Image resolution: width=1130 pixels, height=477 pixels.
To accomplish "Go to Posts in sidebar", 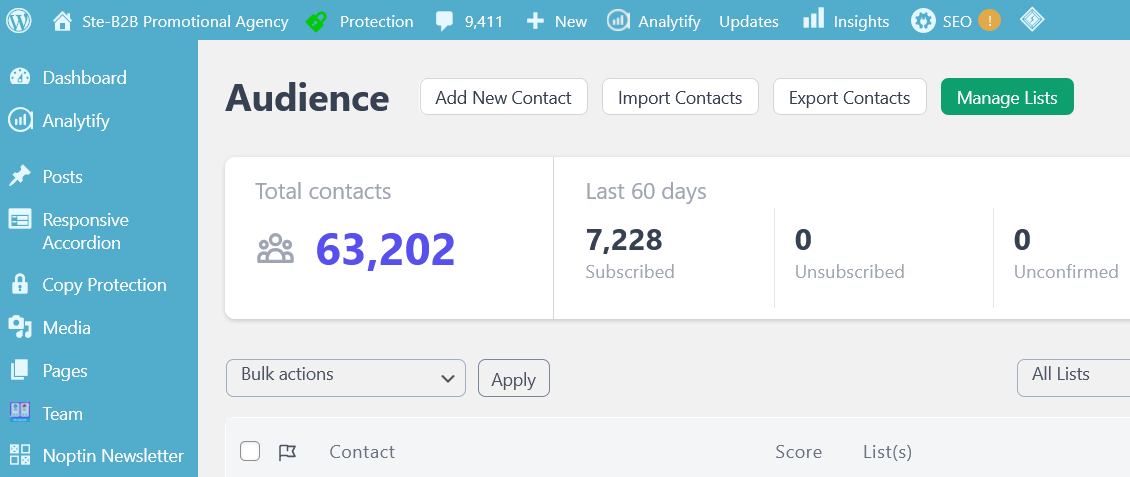I will pyautogui.click(x=62, y=177).
